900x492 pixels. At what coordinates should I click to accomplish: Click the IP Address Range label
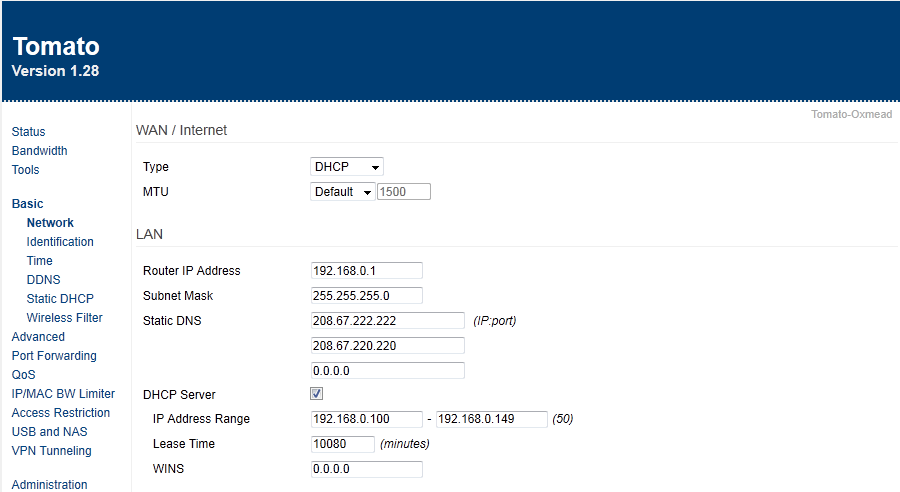click(201, 419)
